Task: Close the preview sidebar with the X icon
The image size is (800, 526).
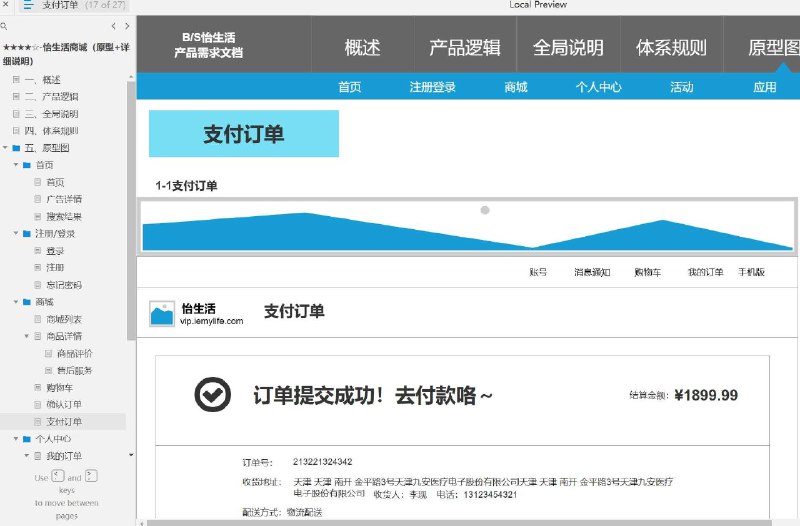Action: pyautogui.click(x=5, y=4)
